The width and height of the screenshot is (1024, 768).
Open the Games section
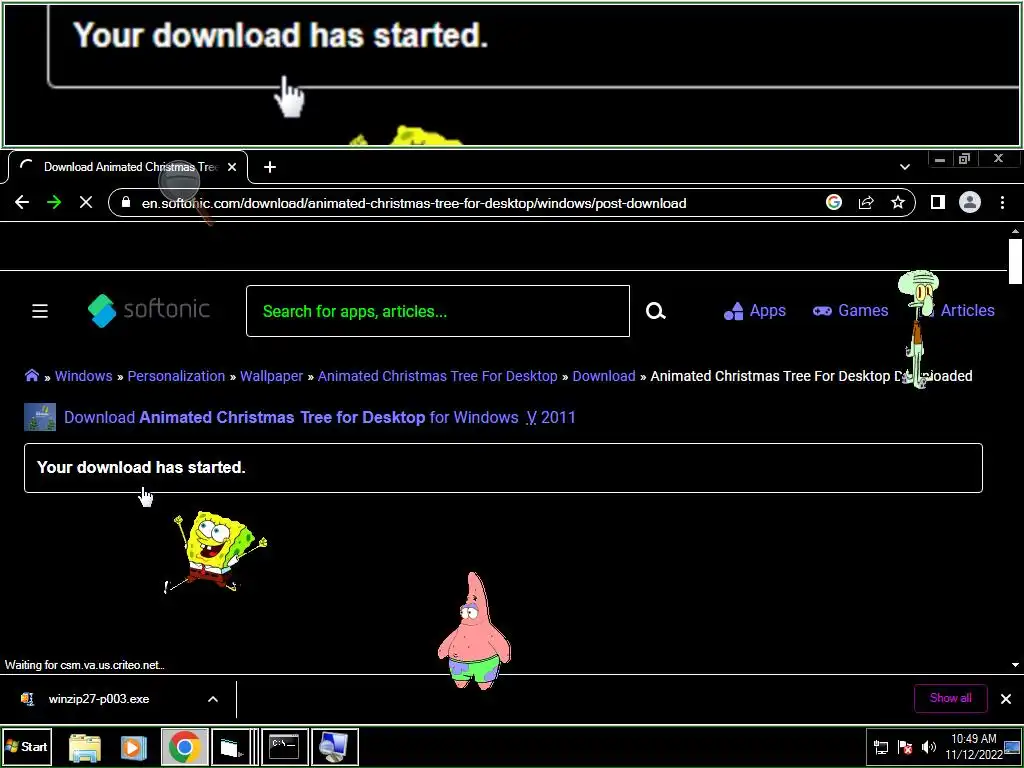pos(850,311)
